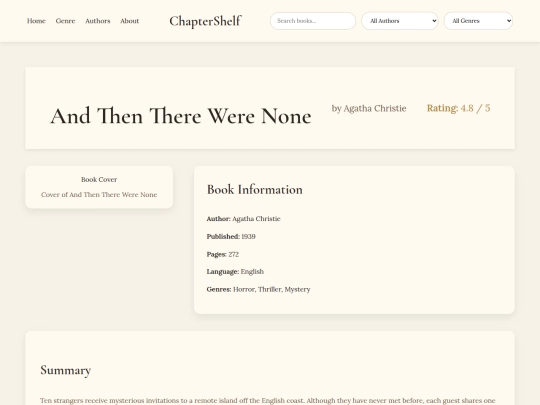Click the Genres: Horror, Thriller, Mystery line
The height and width of the screenshot is (405, 540).
pyautogui.click(x=258, y=289)
